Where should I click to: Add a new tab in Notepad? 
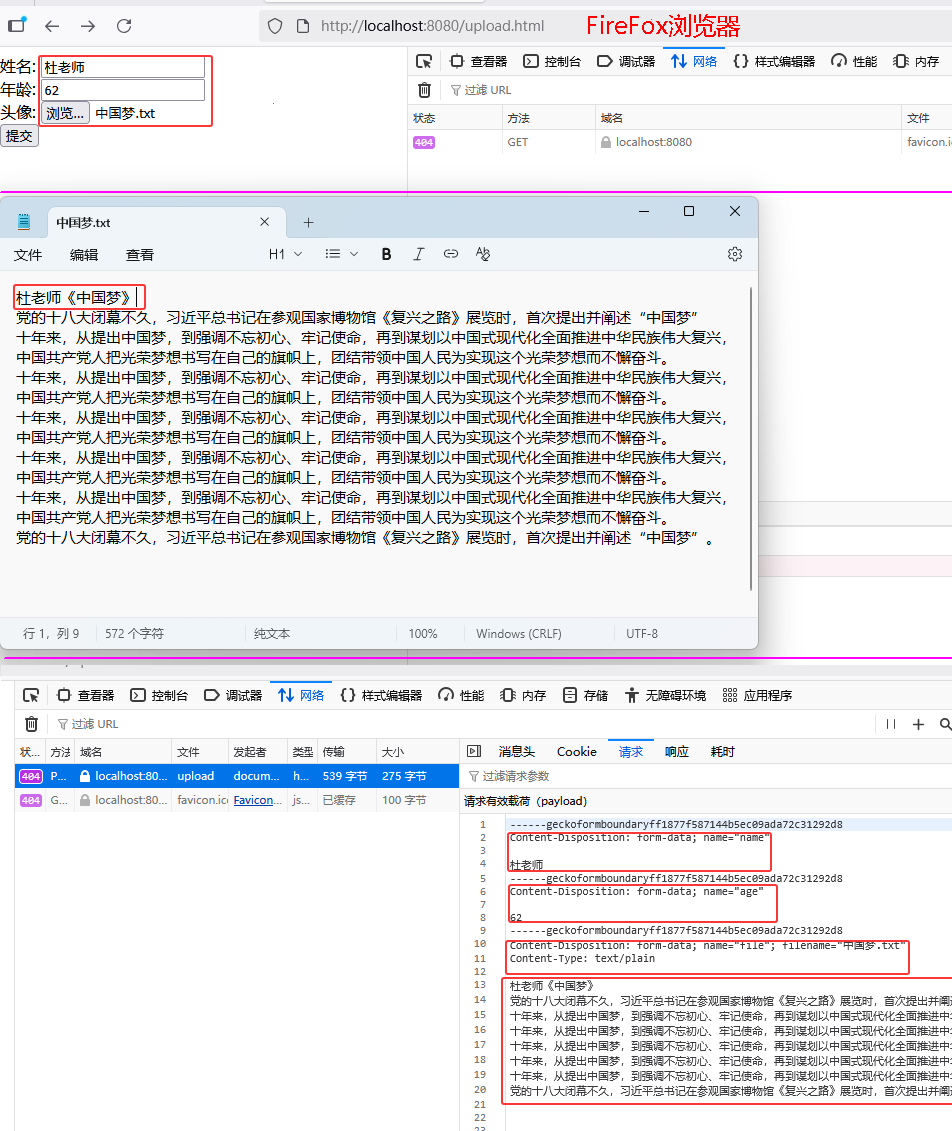pyautogui.click(x=308, y=222)
